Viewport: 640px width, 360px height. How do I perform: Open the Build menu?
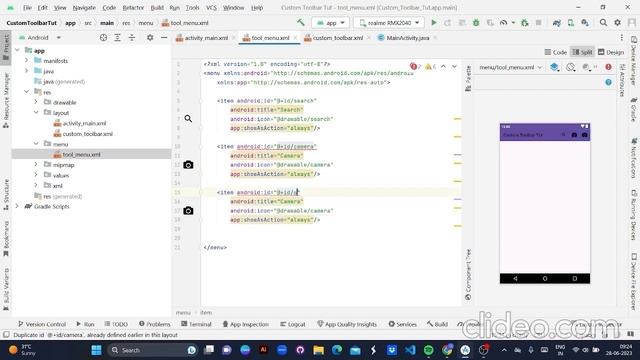point(157,7)
